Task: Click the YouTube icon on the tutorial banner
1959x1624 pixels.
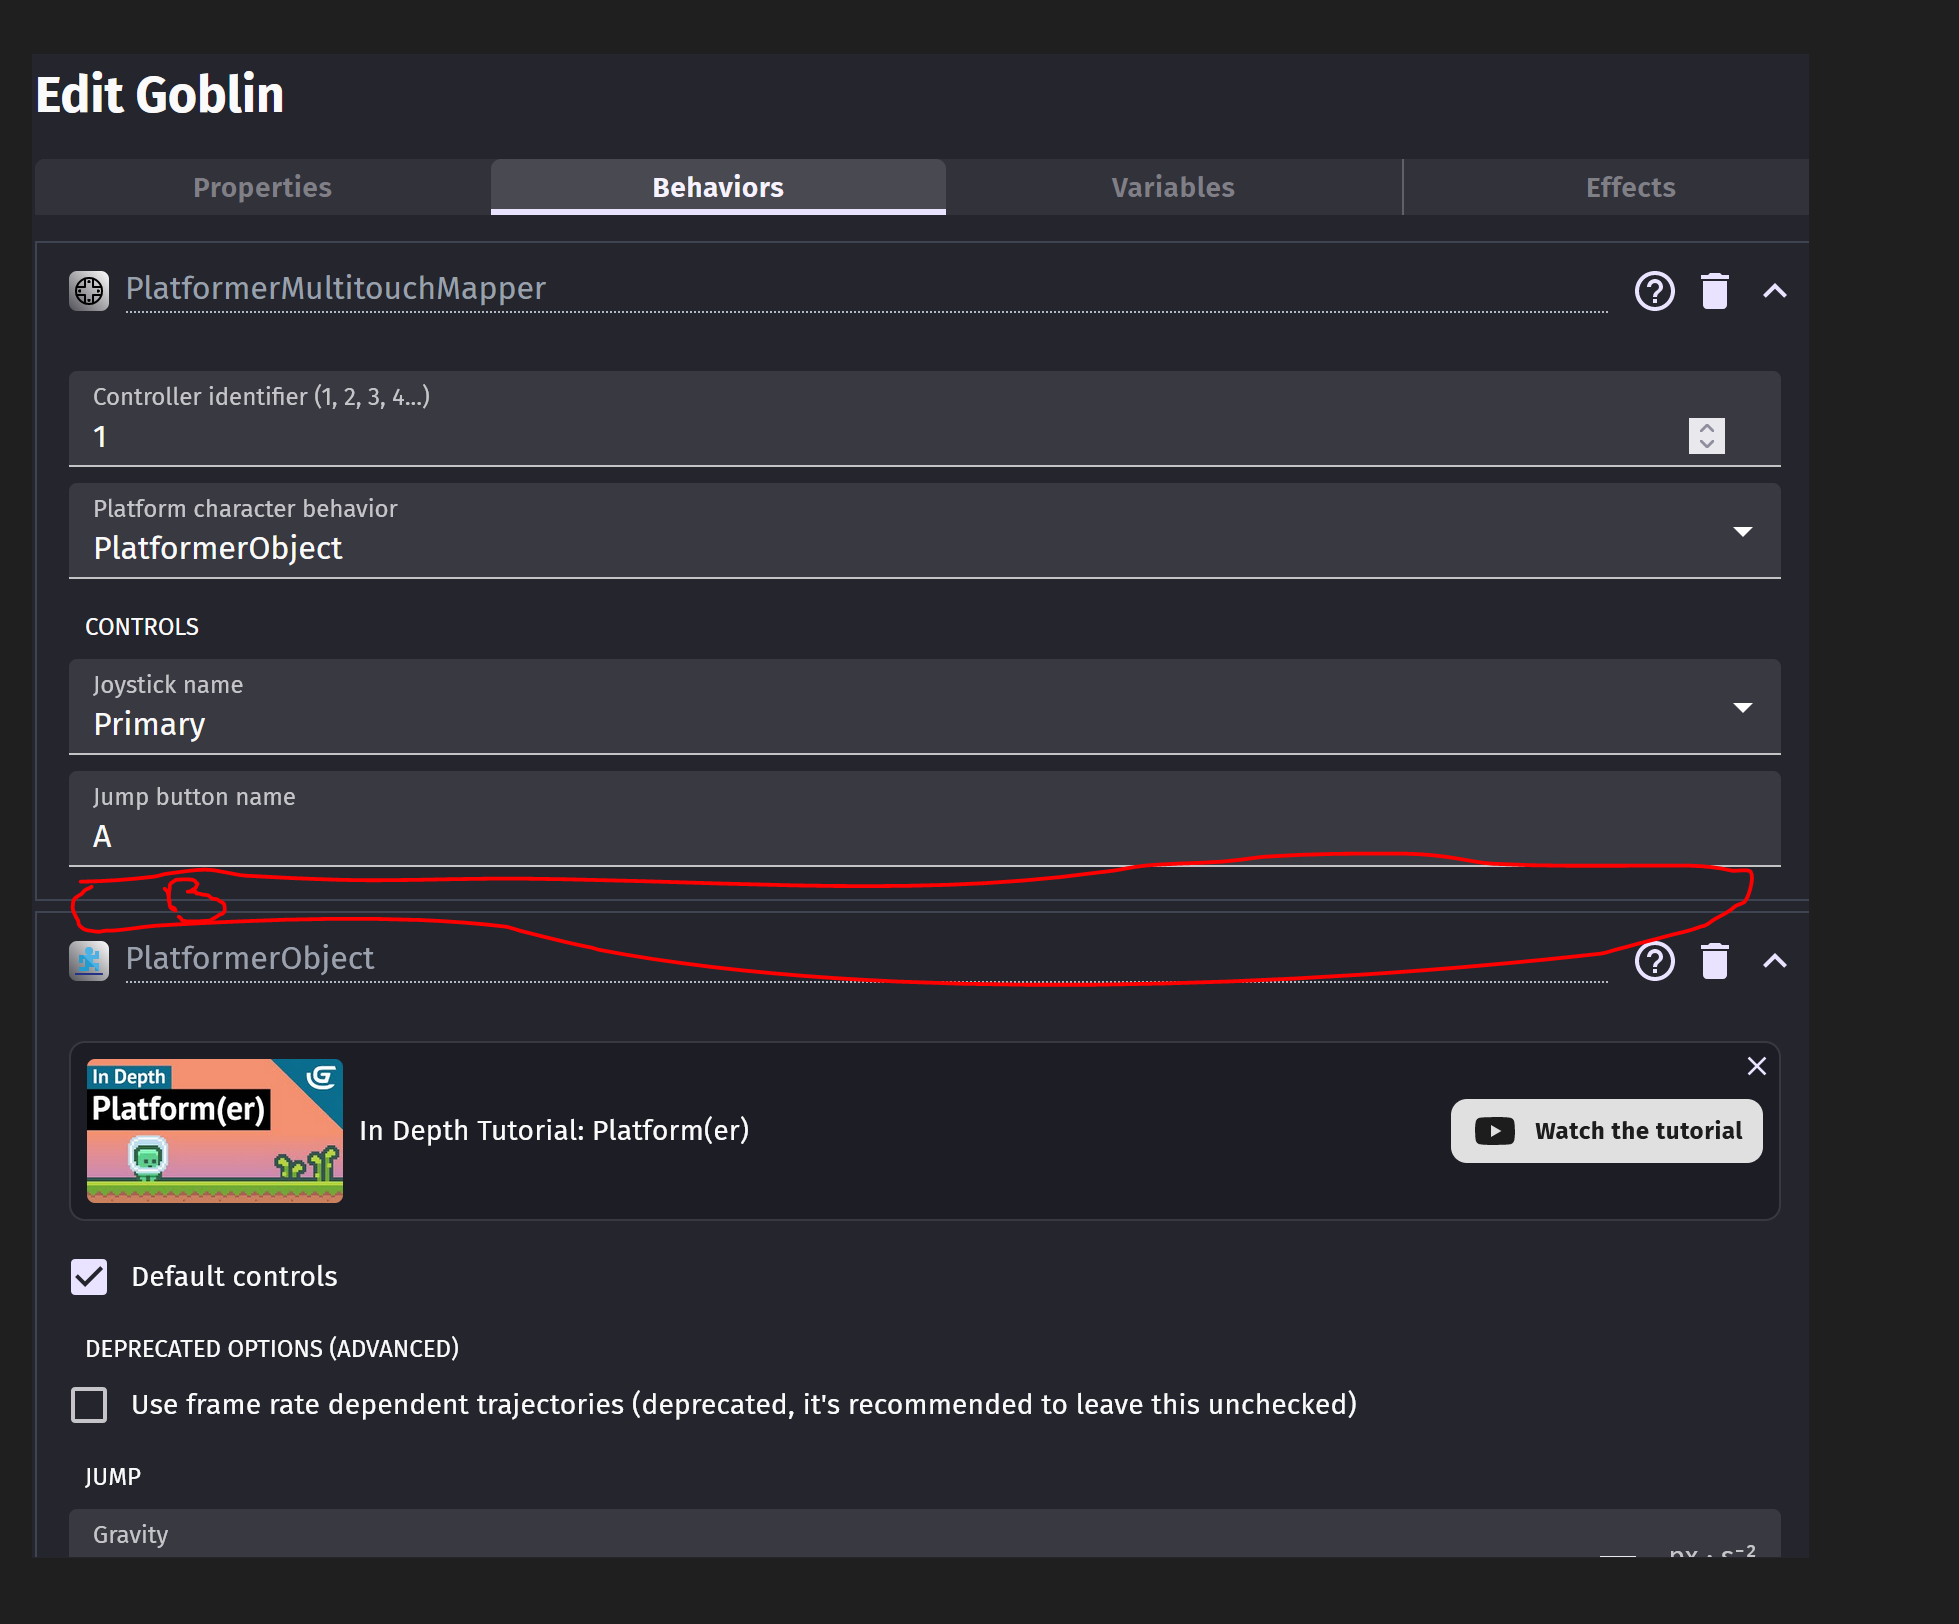Action: point(1494,1130)
